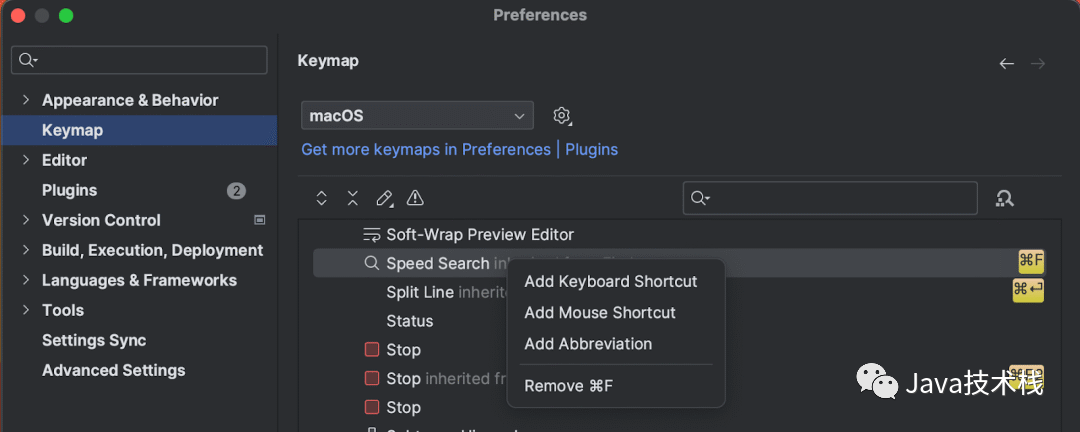
Task: Click the green zoom window button
Action: (x=66, y=15)
